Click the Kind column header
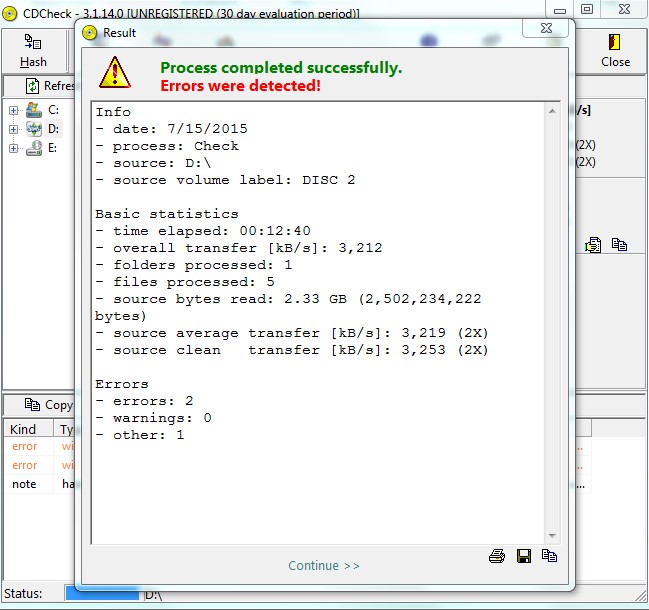 pos(24,429)
